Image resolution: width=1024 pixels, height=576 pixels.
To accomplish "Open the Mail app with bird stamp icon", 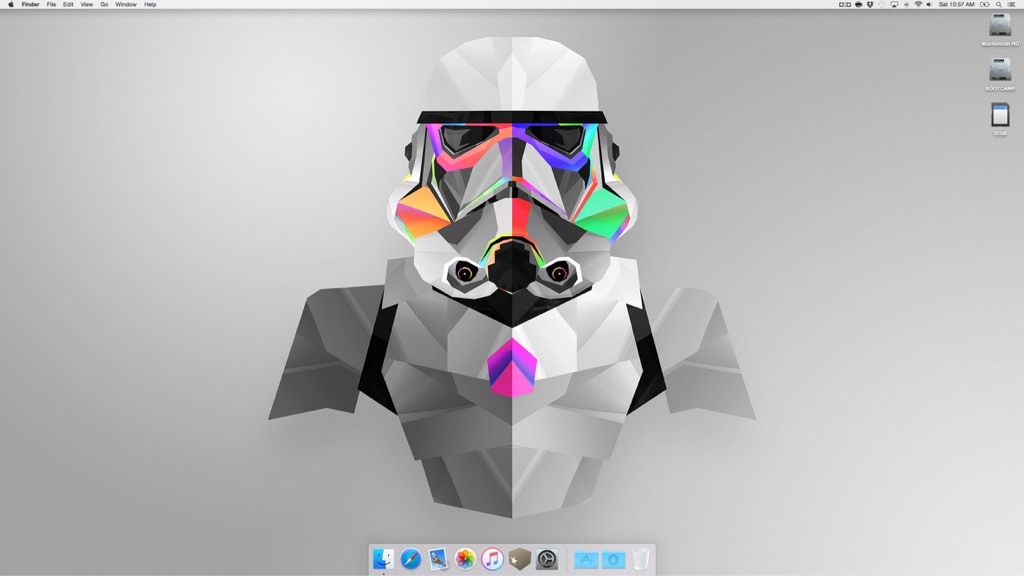I will tap(438, 559).
